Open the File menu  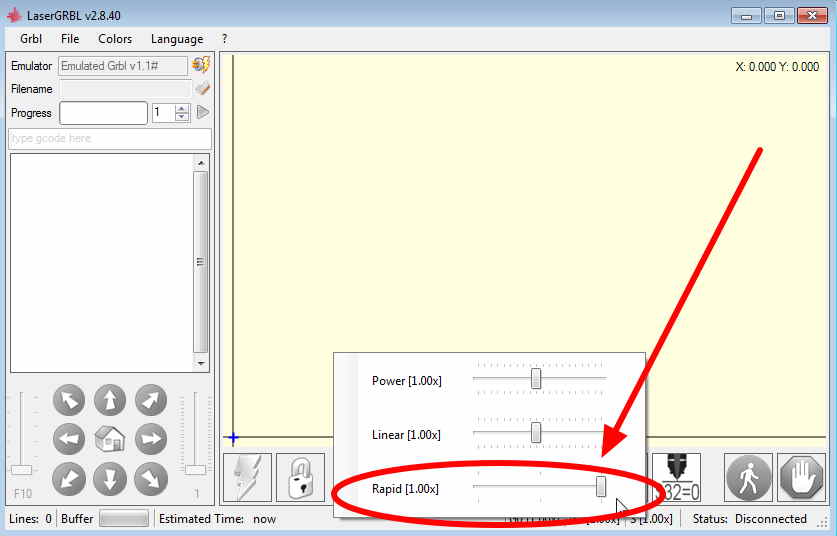(70, 39)
